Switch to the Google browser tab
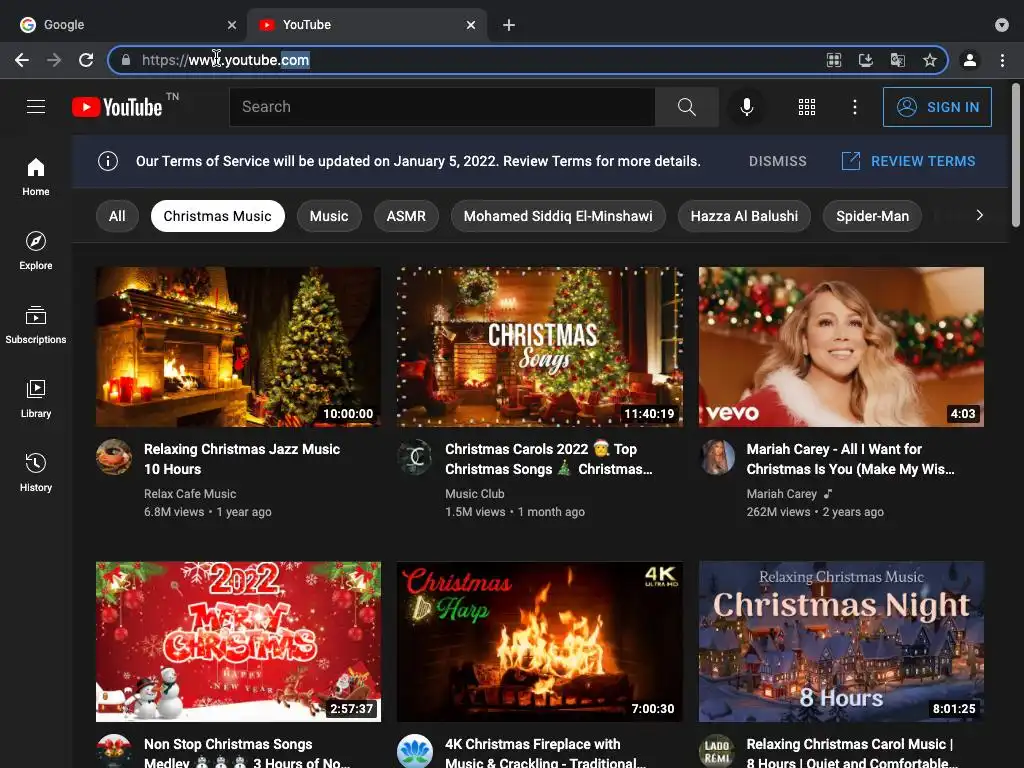This screenshot has height=768, width=1024. coord(124,25)
